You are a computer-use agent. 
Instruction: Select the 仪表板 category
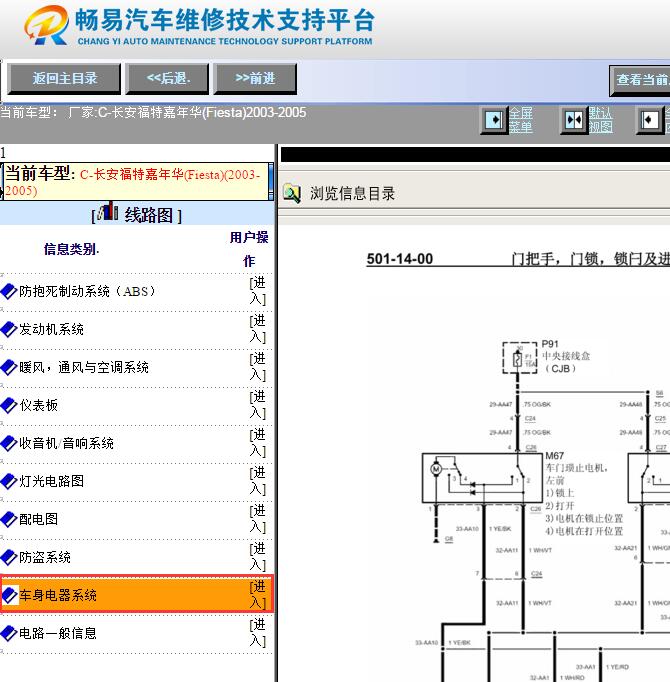click(x=38, y=405)
